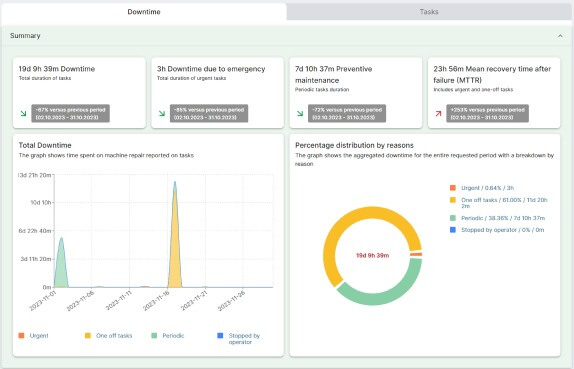Click orange Urgent swatch in donut legend
Screen dimensions: 574x369
453,188
